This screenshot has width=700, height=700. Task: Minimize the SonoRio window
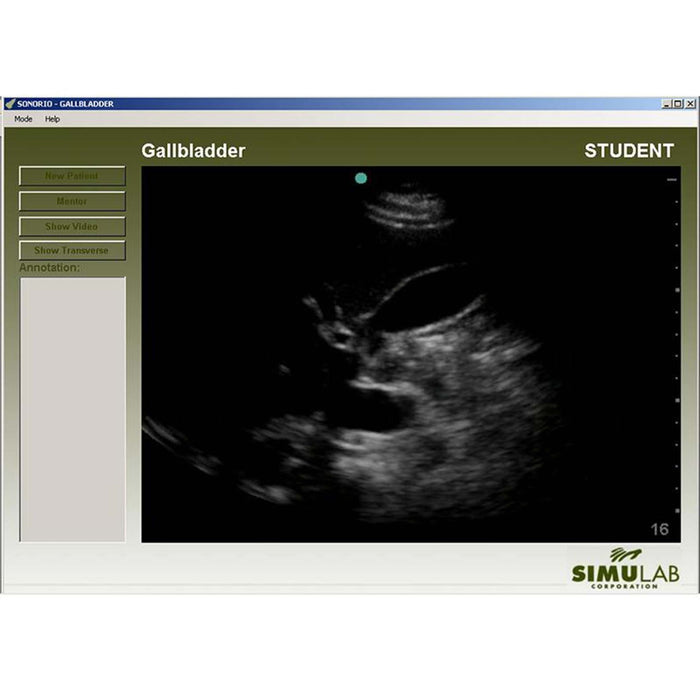pos(666,104)
